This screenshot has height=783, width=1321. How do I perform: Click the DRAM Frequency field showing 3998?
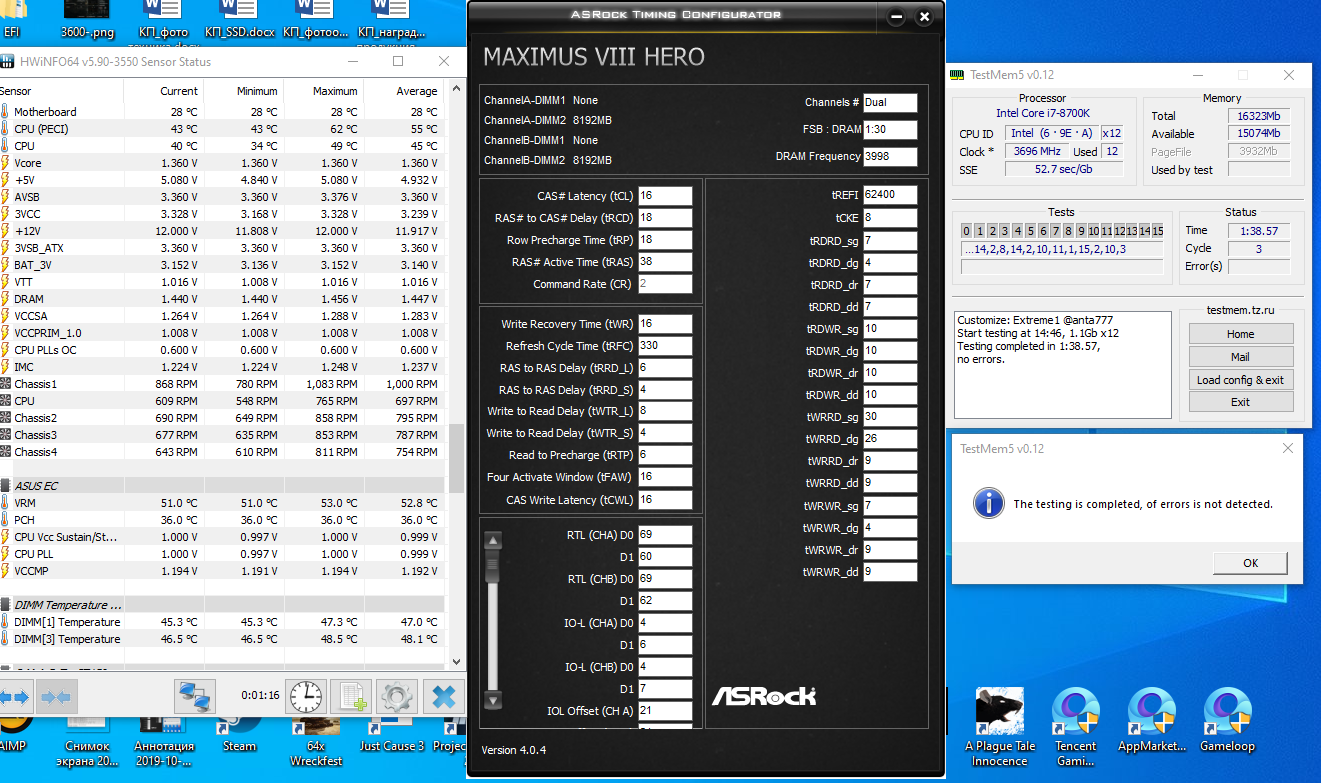coord(890,156)
